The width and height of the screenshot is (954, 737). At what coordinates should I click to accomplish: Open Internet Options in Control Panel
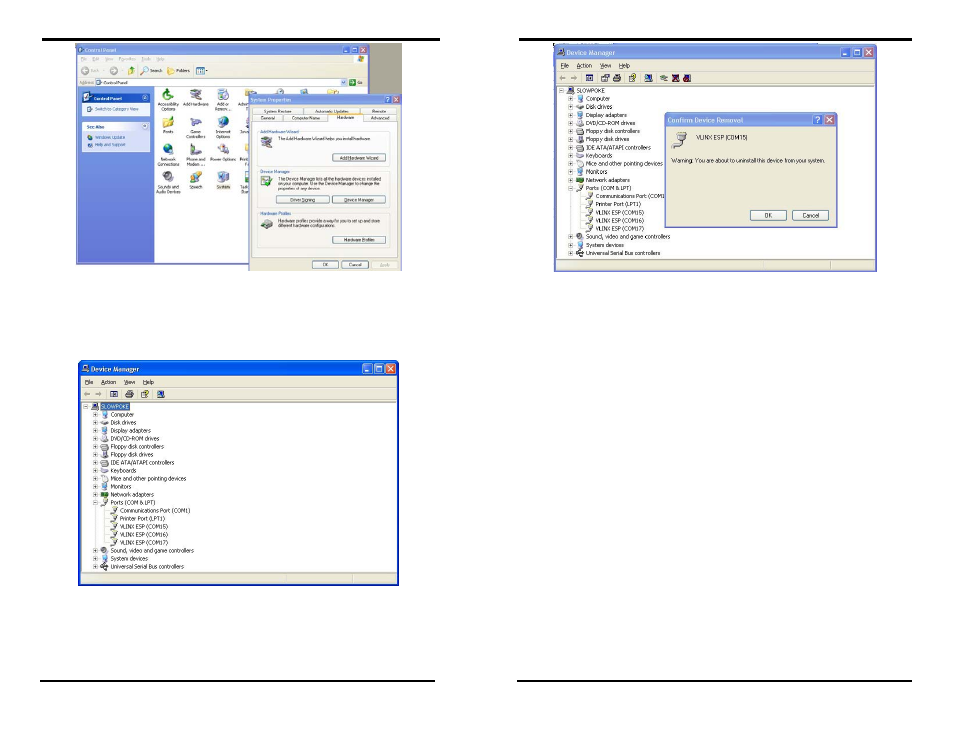pyautogui.click(x=223, y=127)
